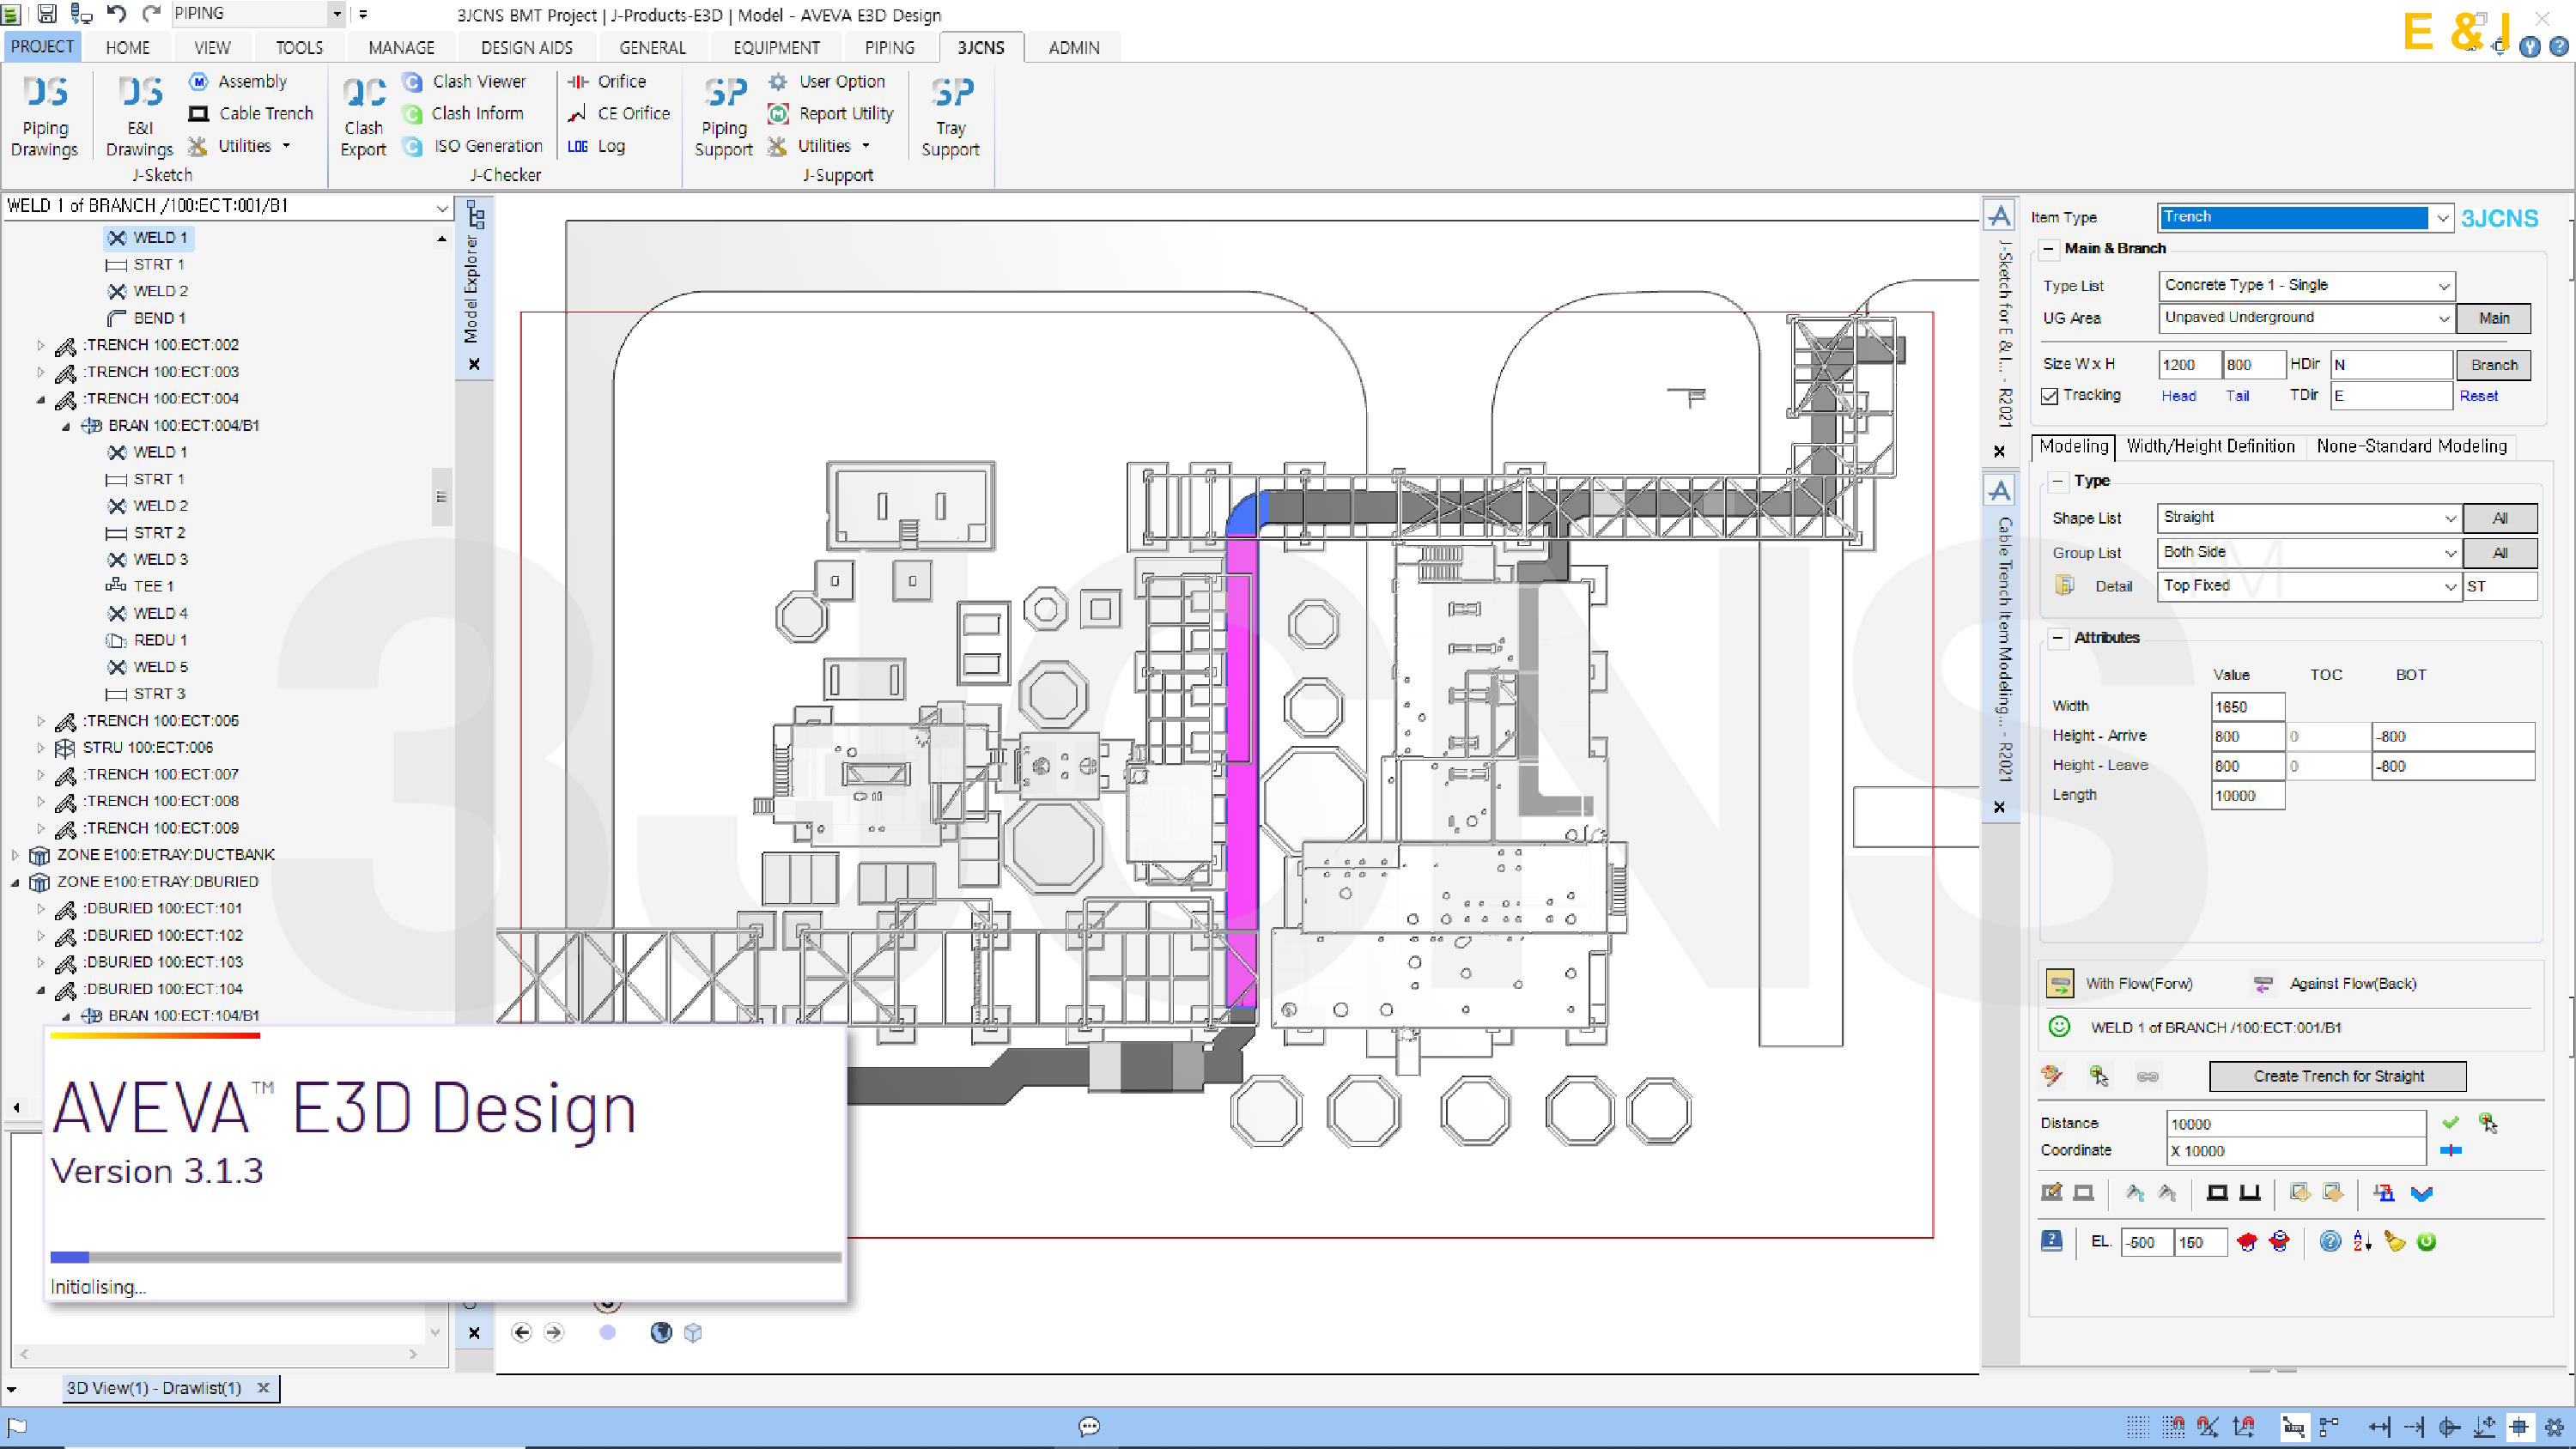Image resolution: width=2576 pixels, height=1449 pixels.
Task: Open the Shape List dropdown
Action: pyautogui.click(x=2449, y=518)
